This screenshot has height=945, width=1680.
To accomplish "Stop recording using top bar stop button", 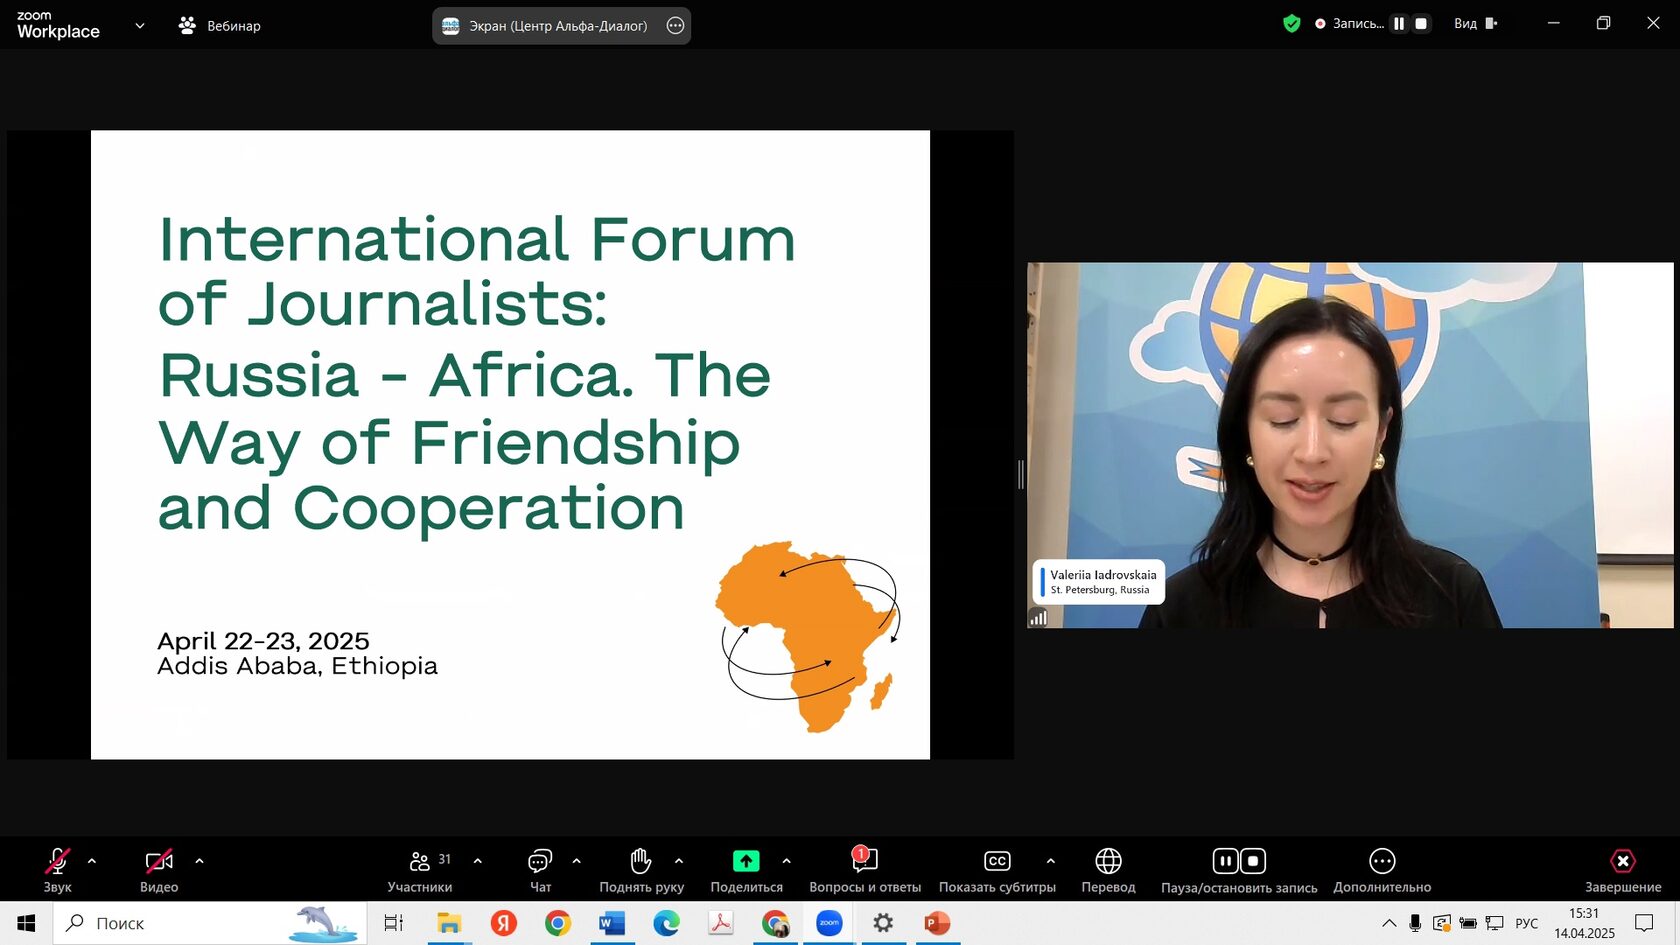I will tap(1421, 24).
